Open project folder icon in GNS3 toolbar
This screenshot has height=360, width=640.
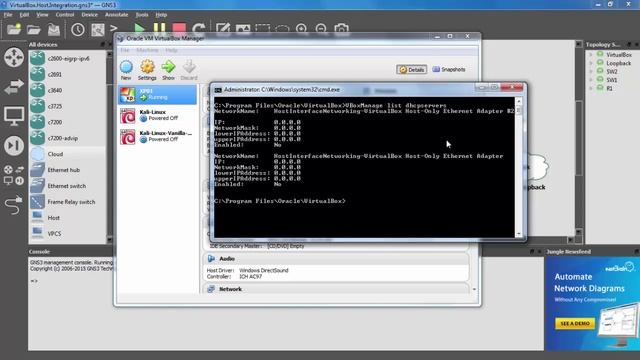point(34,29)
